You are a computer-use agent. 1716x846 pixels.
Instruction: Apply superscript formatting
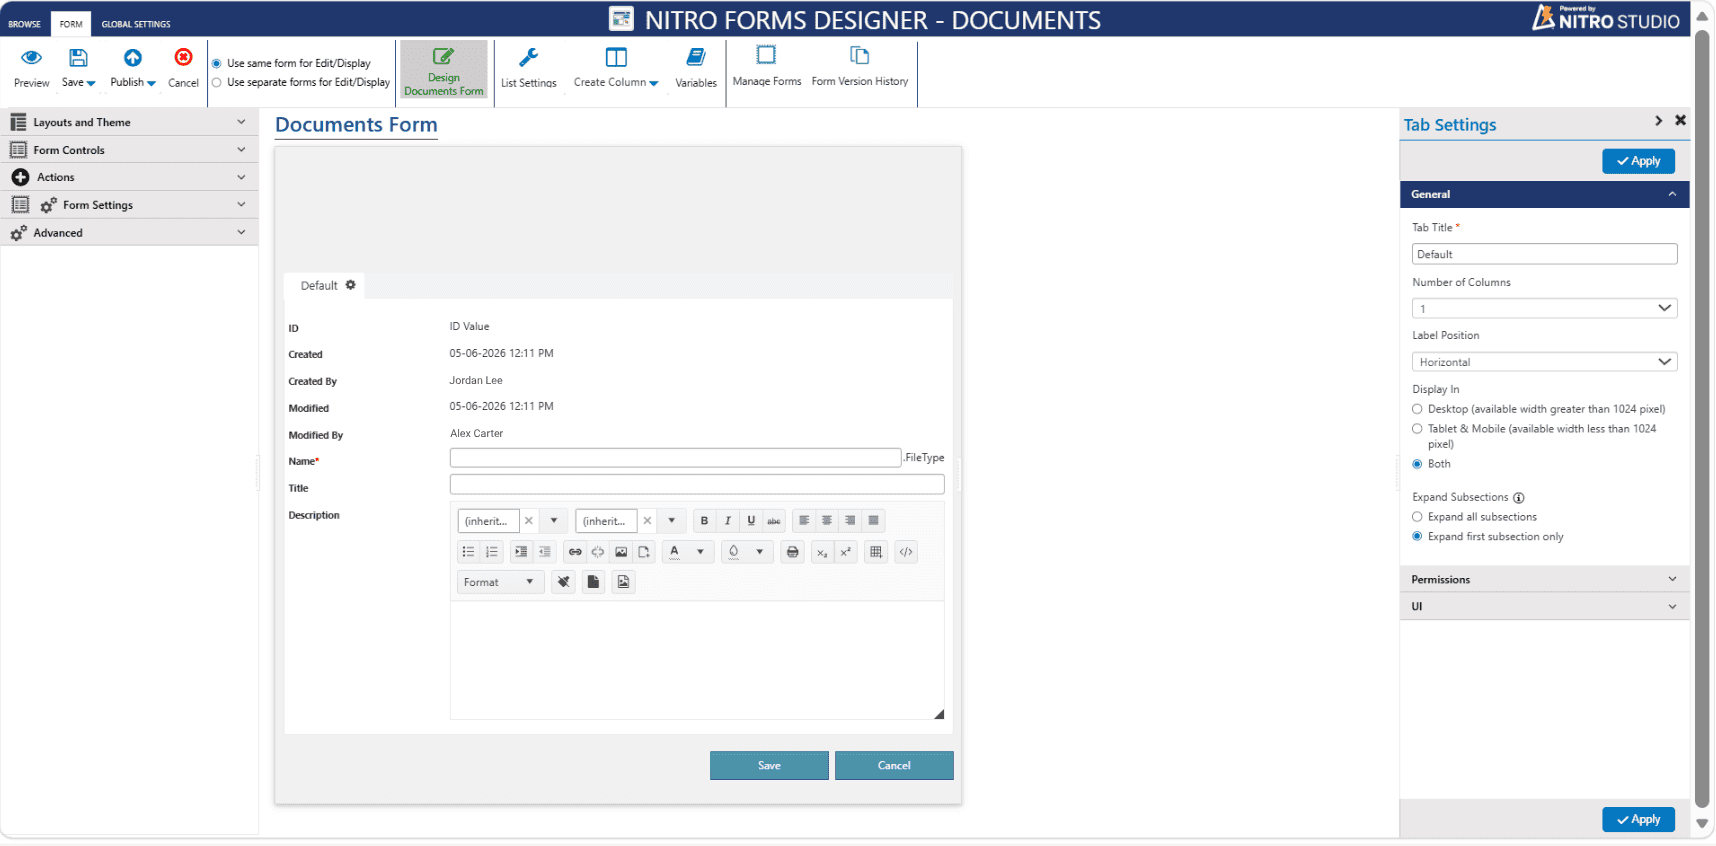pyautogui.click(x=845, y=552)
